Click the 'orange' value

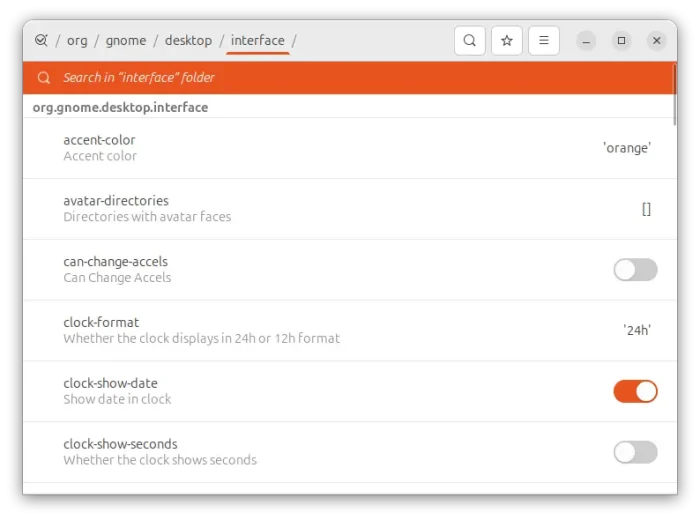(627, 148)
